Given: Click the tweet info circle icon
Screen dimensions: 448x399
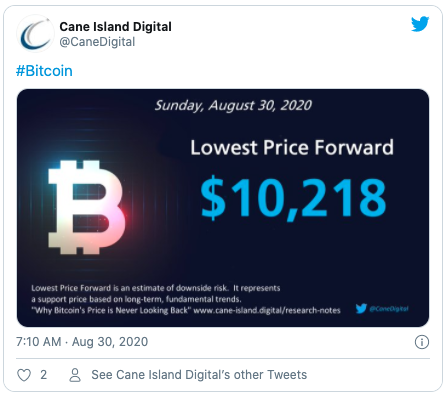Looking at the screenshot, I should [x=422, y=342].
